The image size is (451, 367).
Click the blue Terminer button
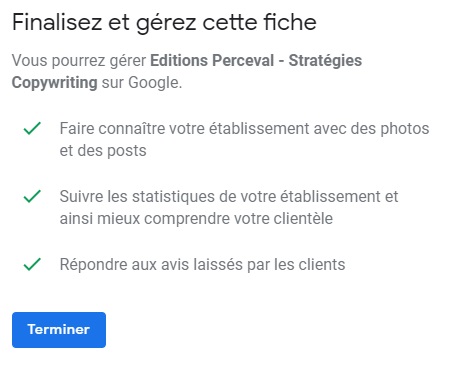coord(59,330)
